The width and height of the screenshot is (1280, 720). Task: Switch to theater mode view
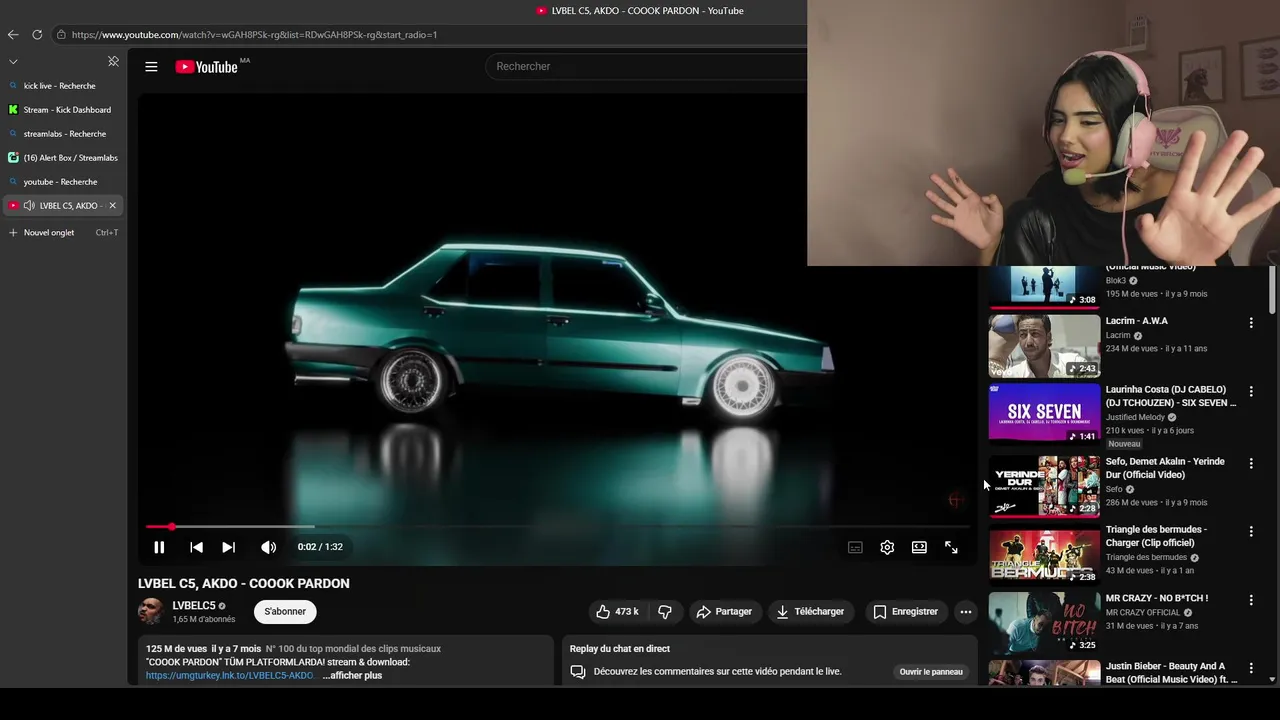(x=919, y=547)
